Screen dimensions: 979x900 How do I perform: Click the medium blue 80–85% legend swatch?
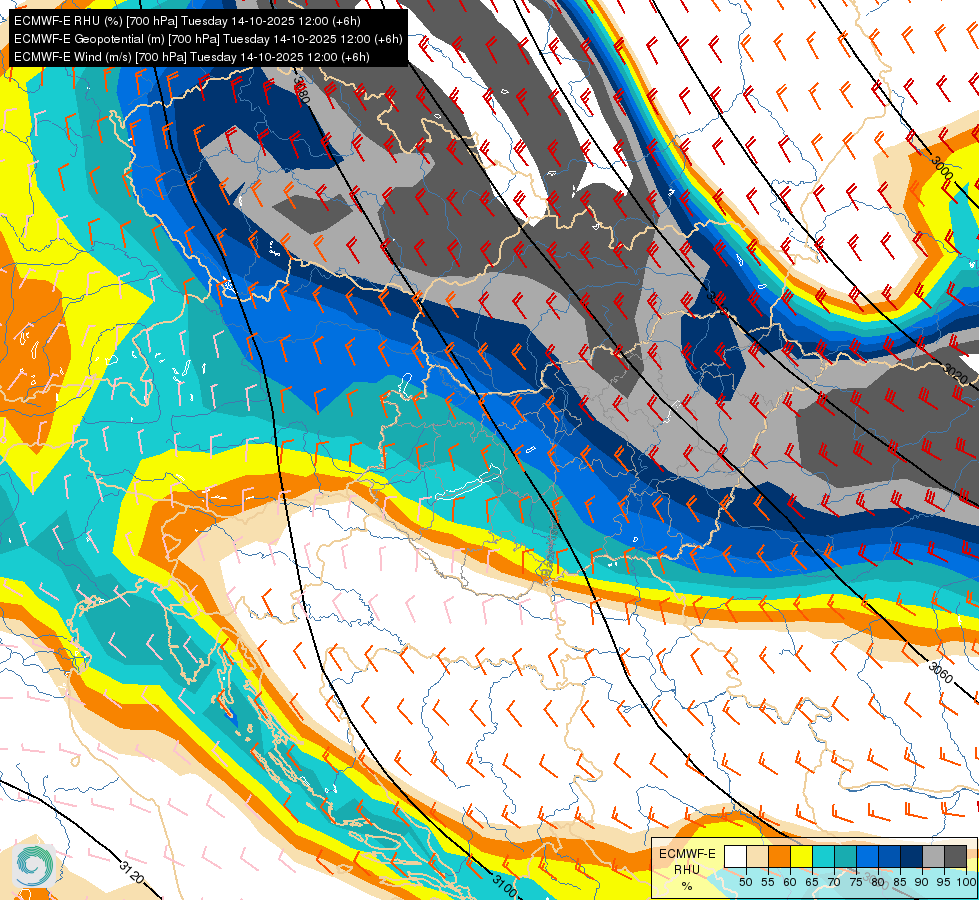click(x=889, y=856)
